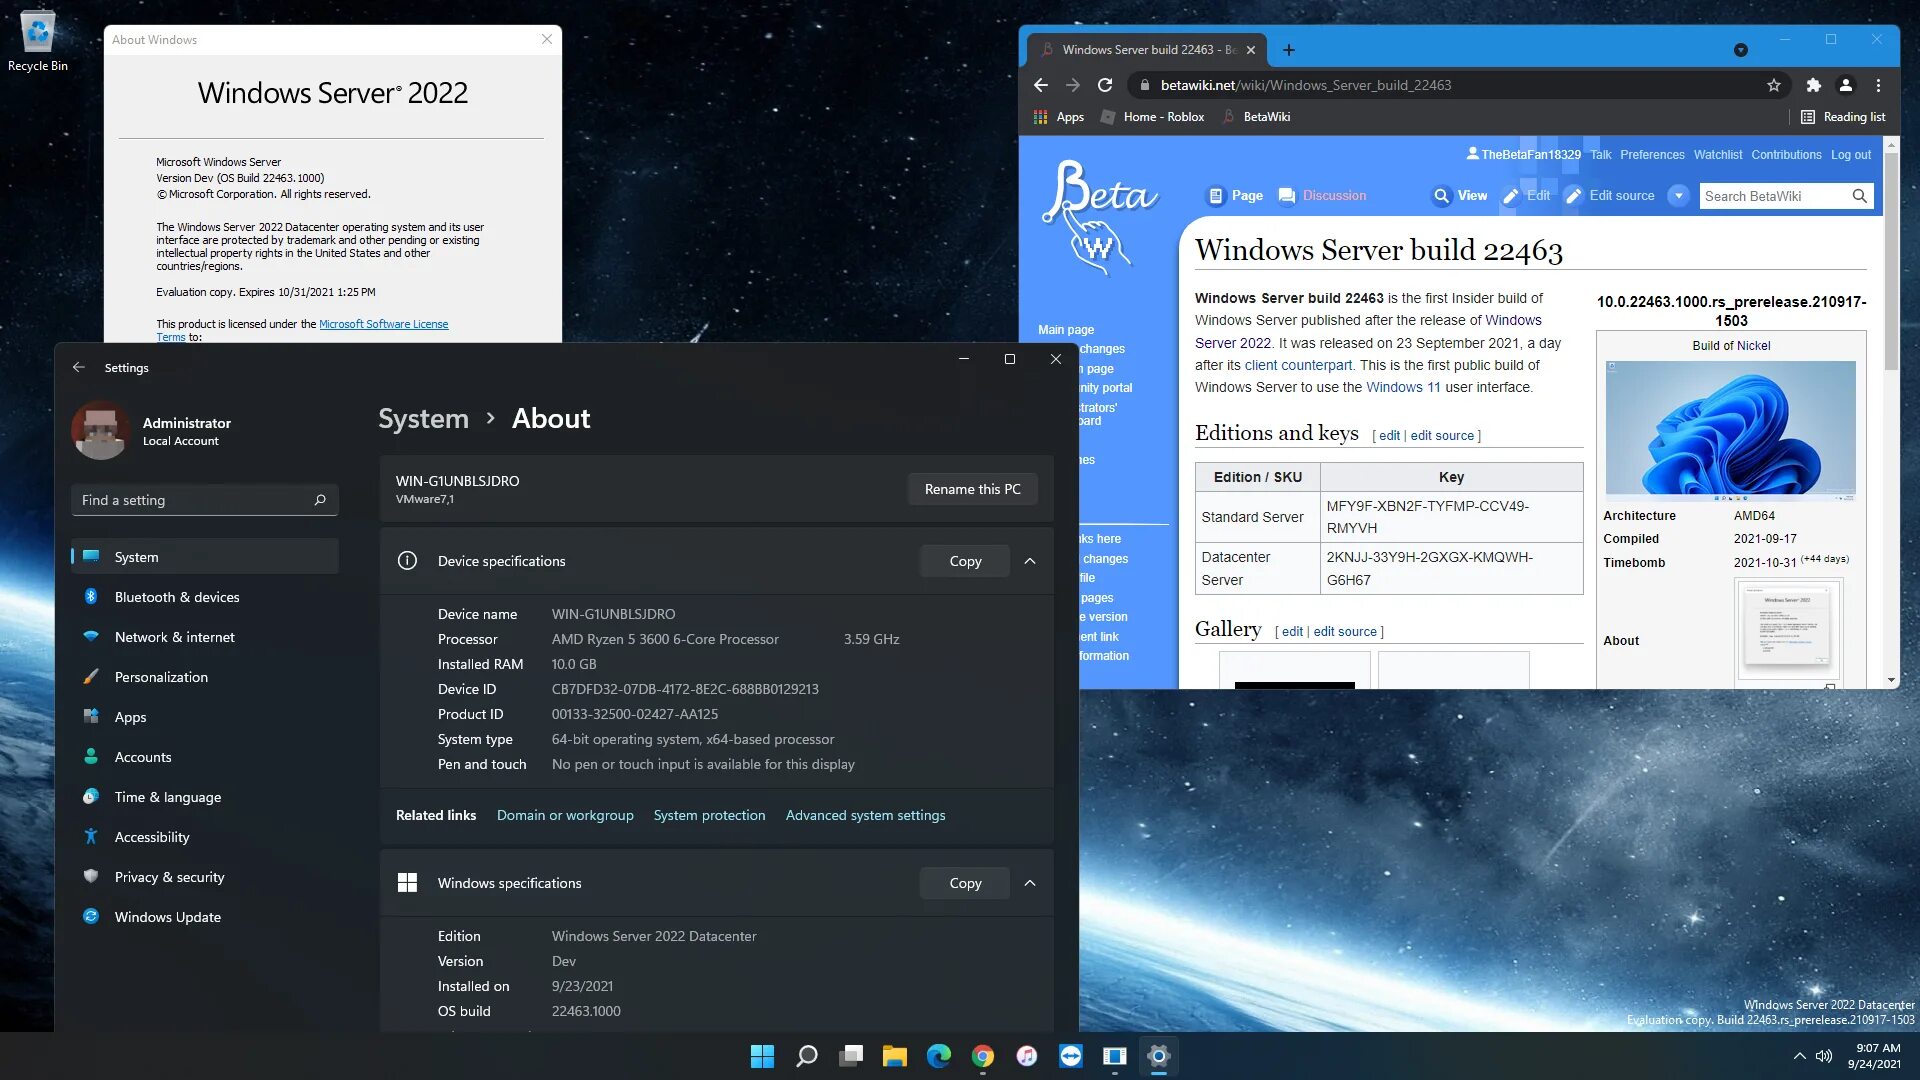Open File Explorer from taskbar
1920x1080 pixels.
894,1056
